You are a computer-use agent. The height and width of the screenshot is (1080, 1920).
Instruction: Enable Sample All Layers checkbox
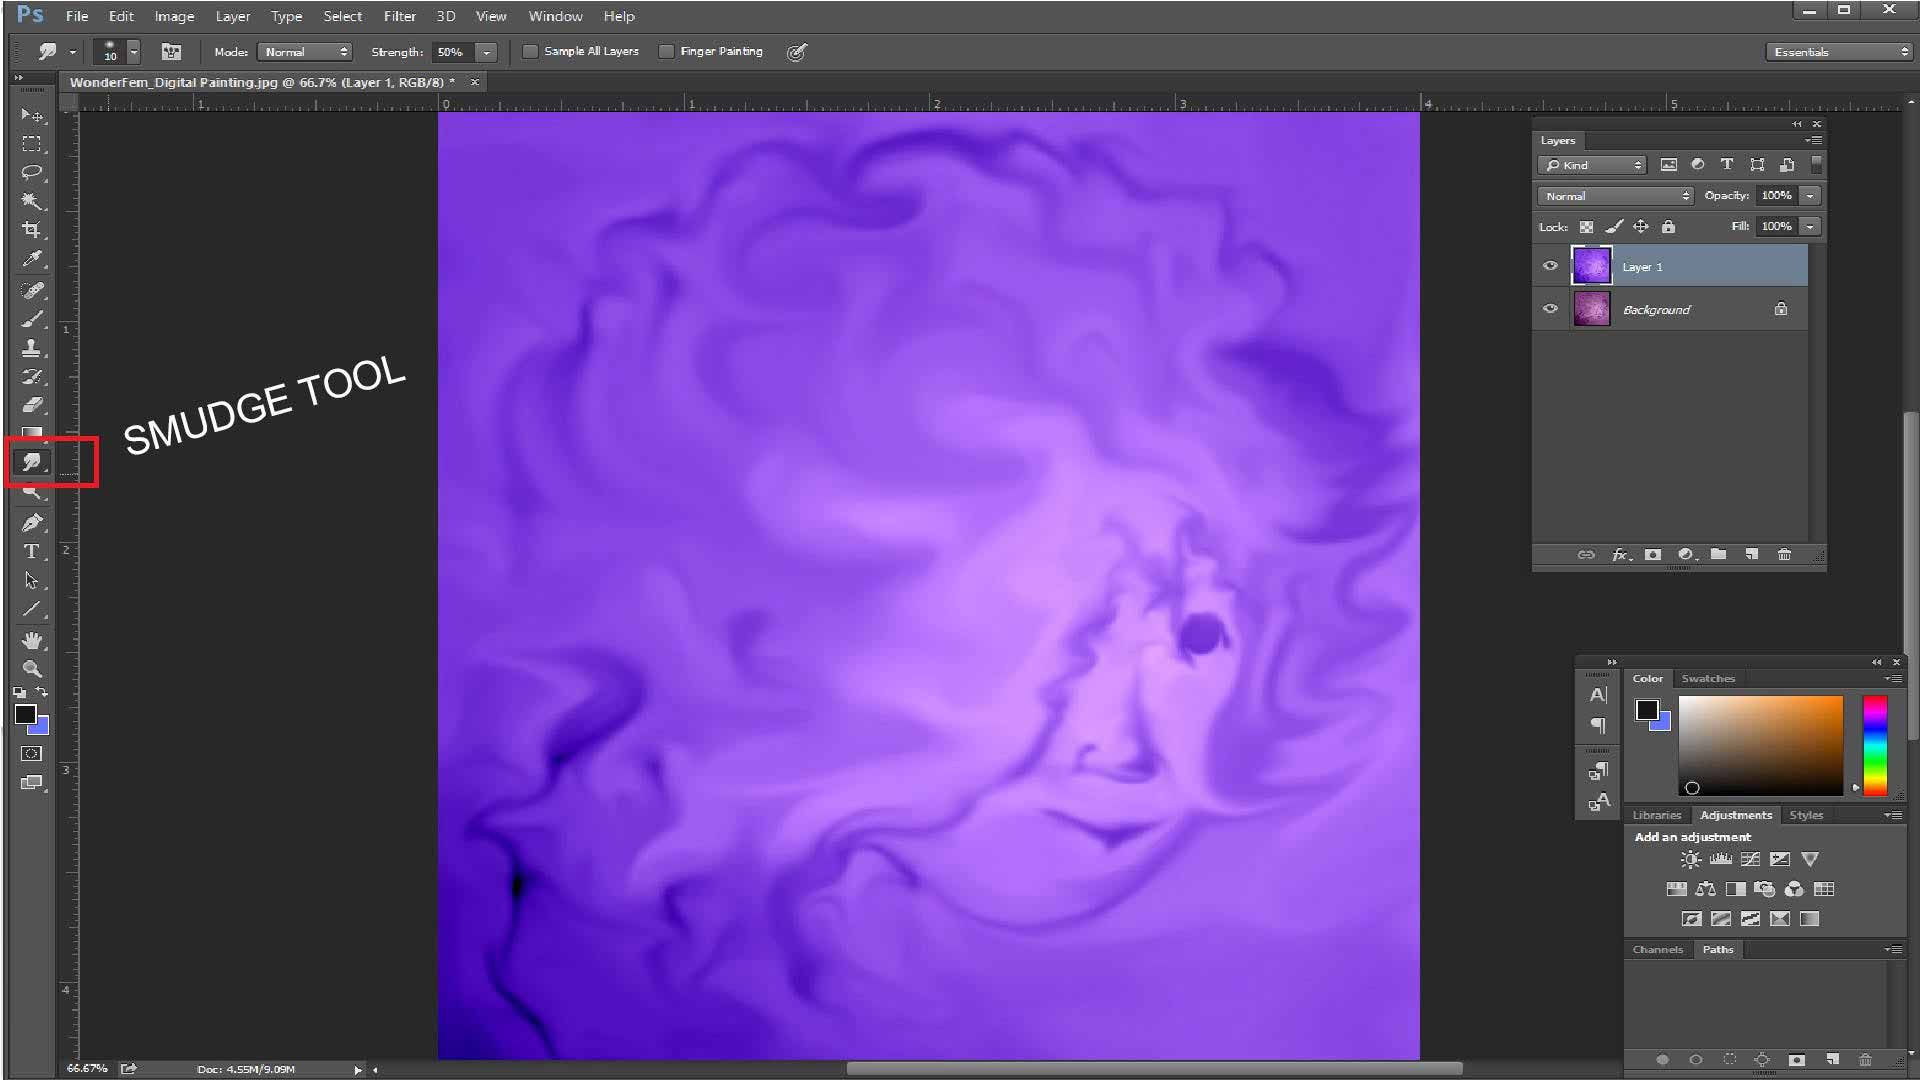tap(530, 51)
